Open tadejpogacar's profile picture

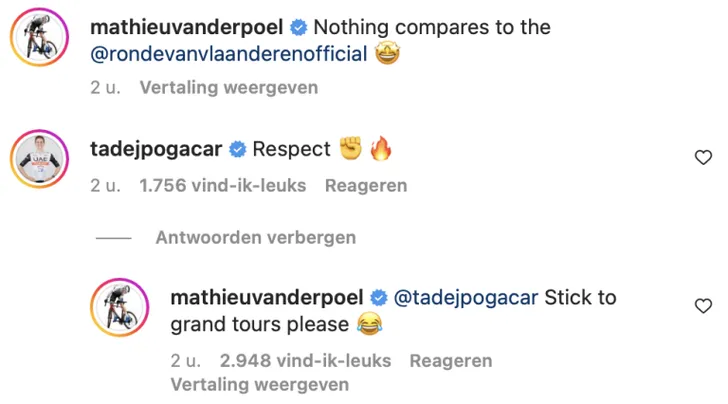tap(38, 158)
